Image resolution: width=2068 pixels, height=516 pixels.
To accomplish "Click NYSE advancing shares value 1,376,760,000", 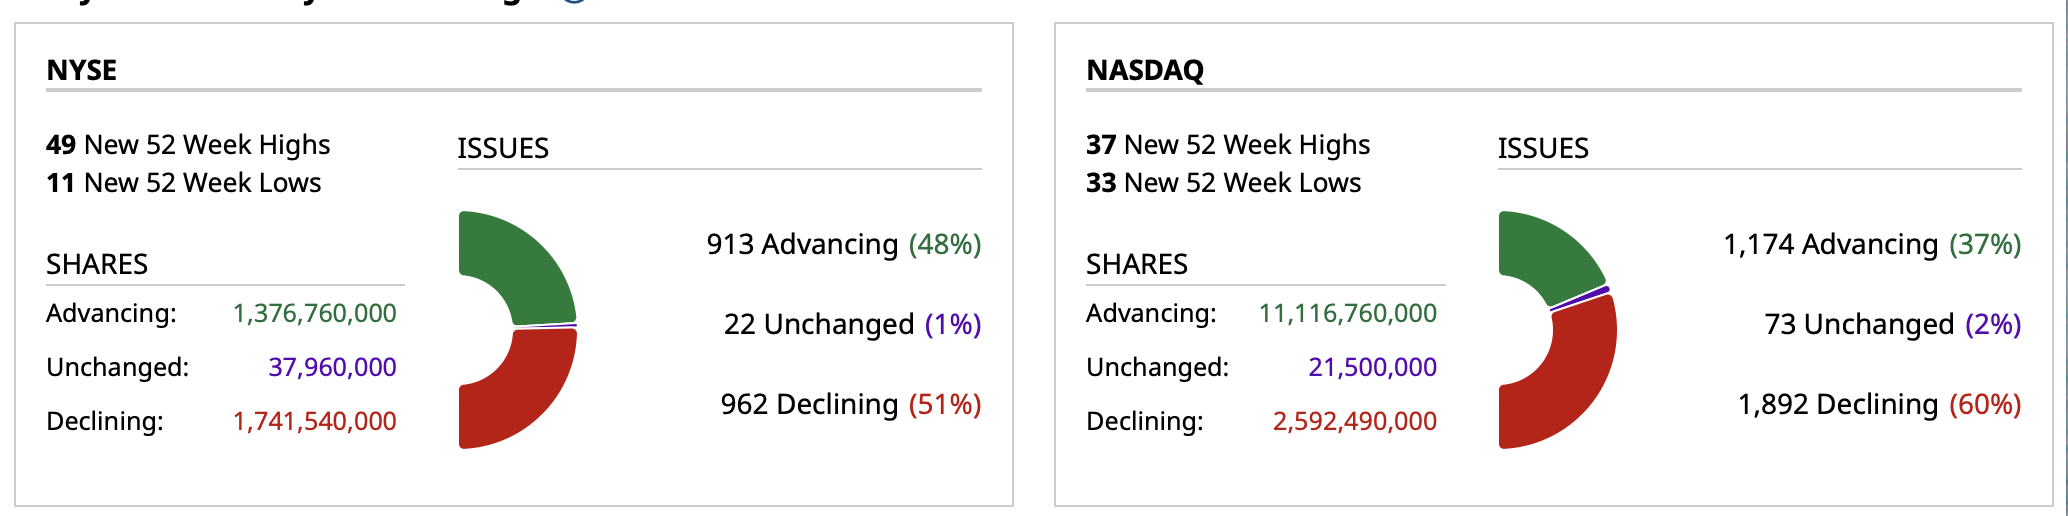I will (x=315, y=313).
